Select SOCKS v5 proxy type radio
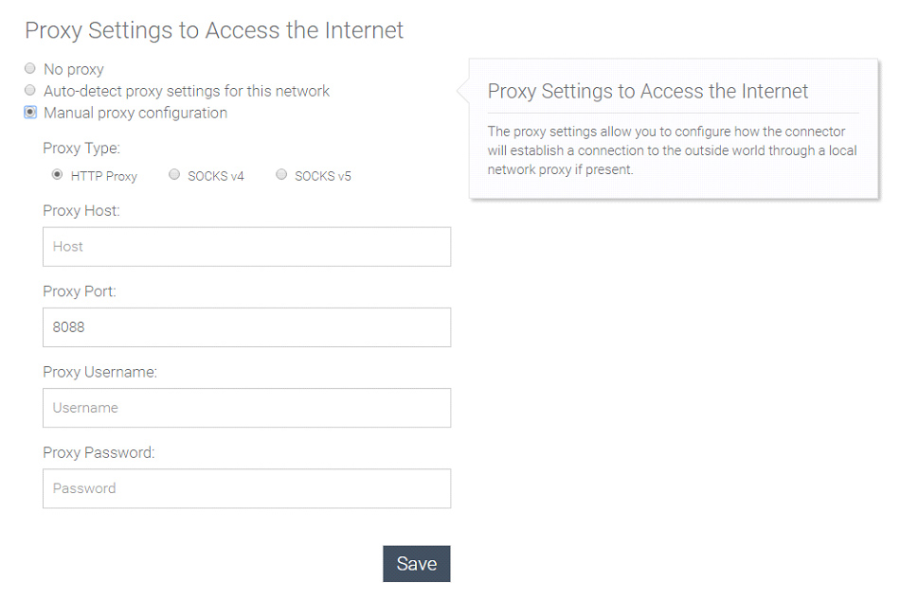Image resolution: width=900 pixels, height=598 pixels. tap(281, 174)
